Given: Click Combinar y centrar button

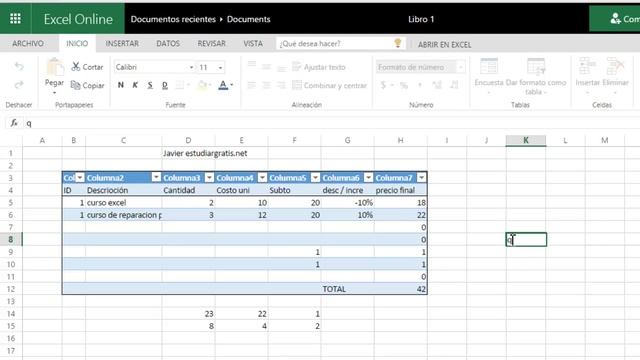Looking at the screenshot, I should pos(330,85).
